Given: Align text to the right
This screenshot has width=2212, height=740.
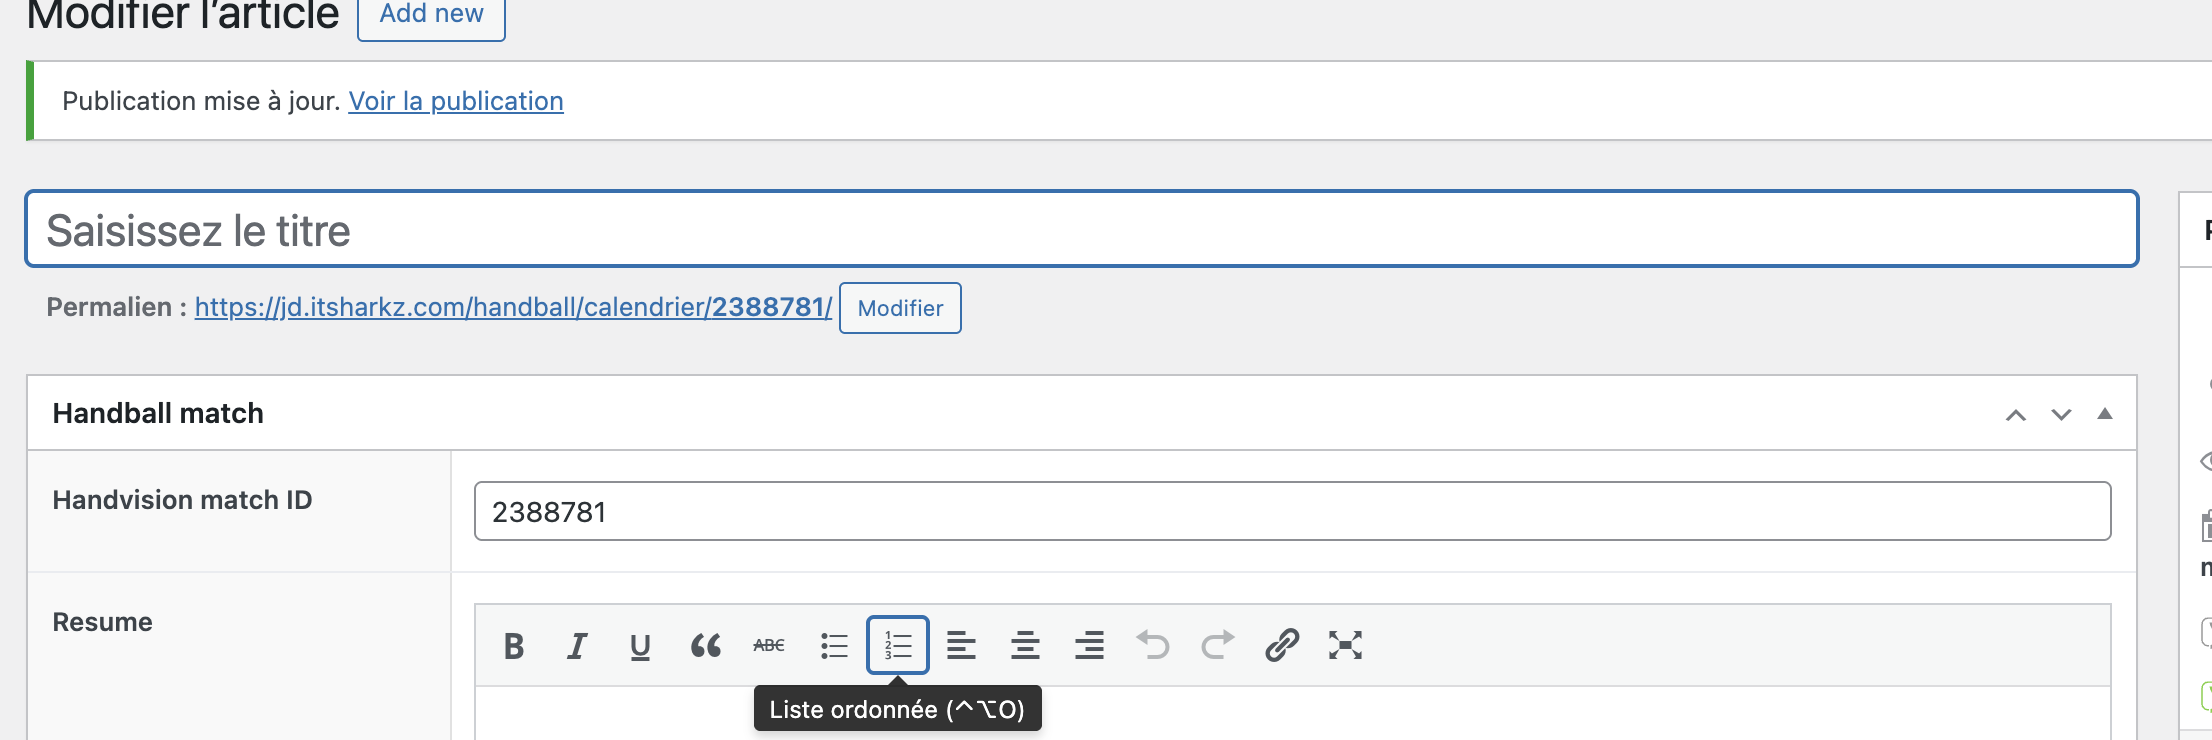Looking at the screenshot, I should (1089, 646).
